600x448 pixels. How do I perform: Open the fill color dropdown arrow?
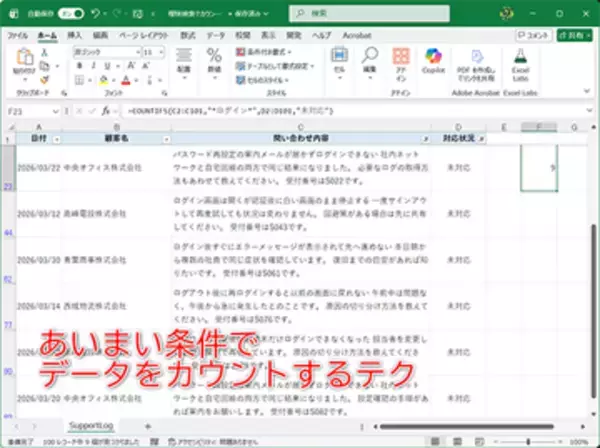[x=114, y=80]
